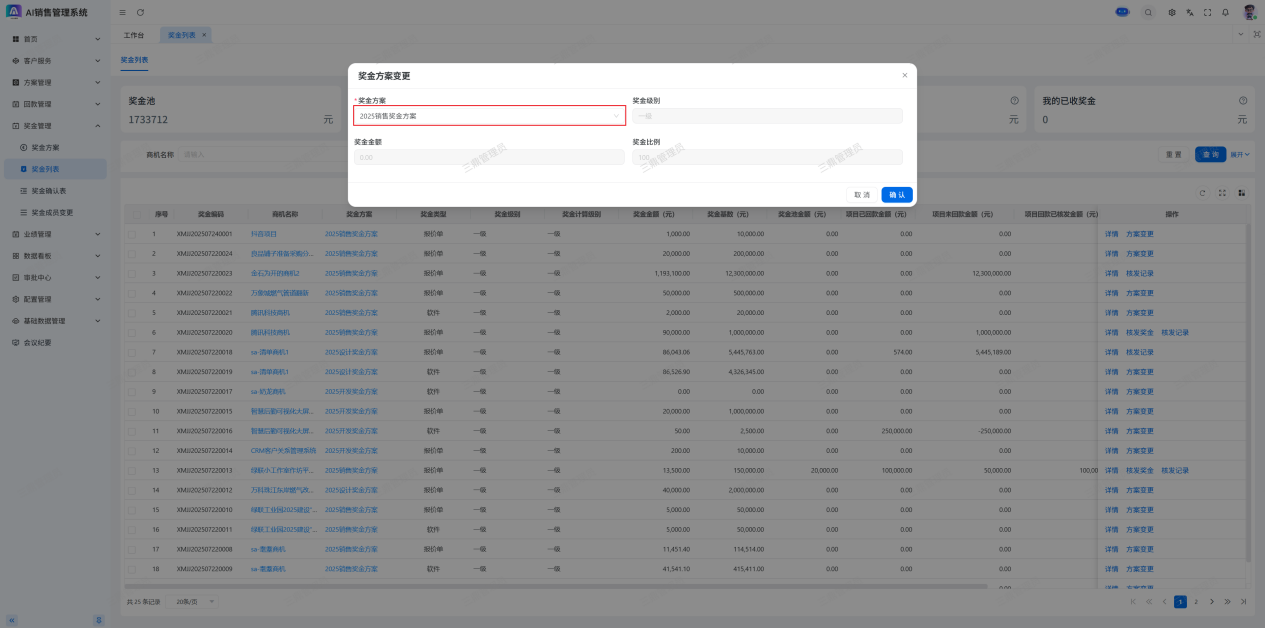Switch to the 工作台 tab
This screenshot has height=628, width=1265.
pos(133,35)
